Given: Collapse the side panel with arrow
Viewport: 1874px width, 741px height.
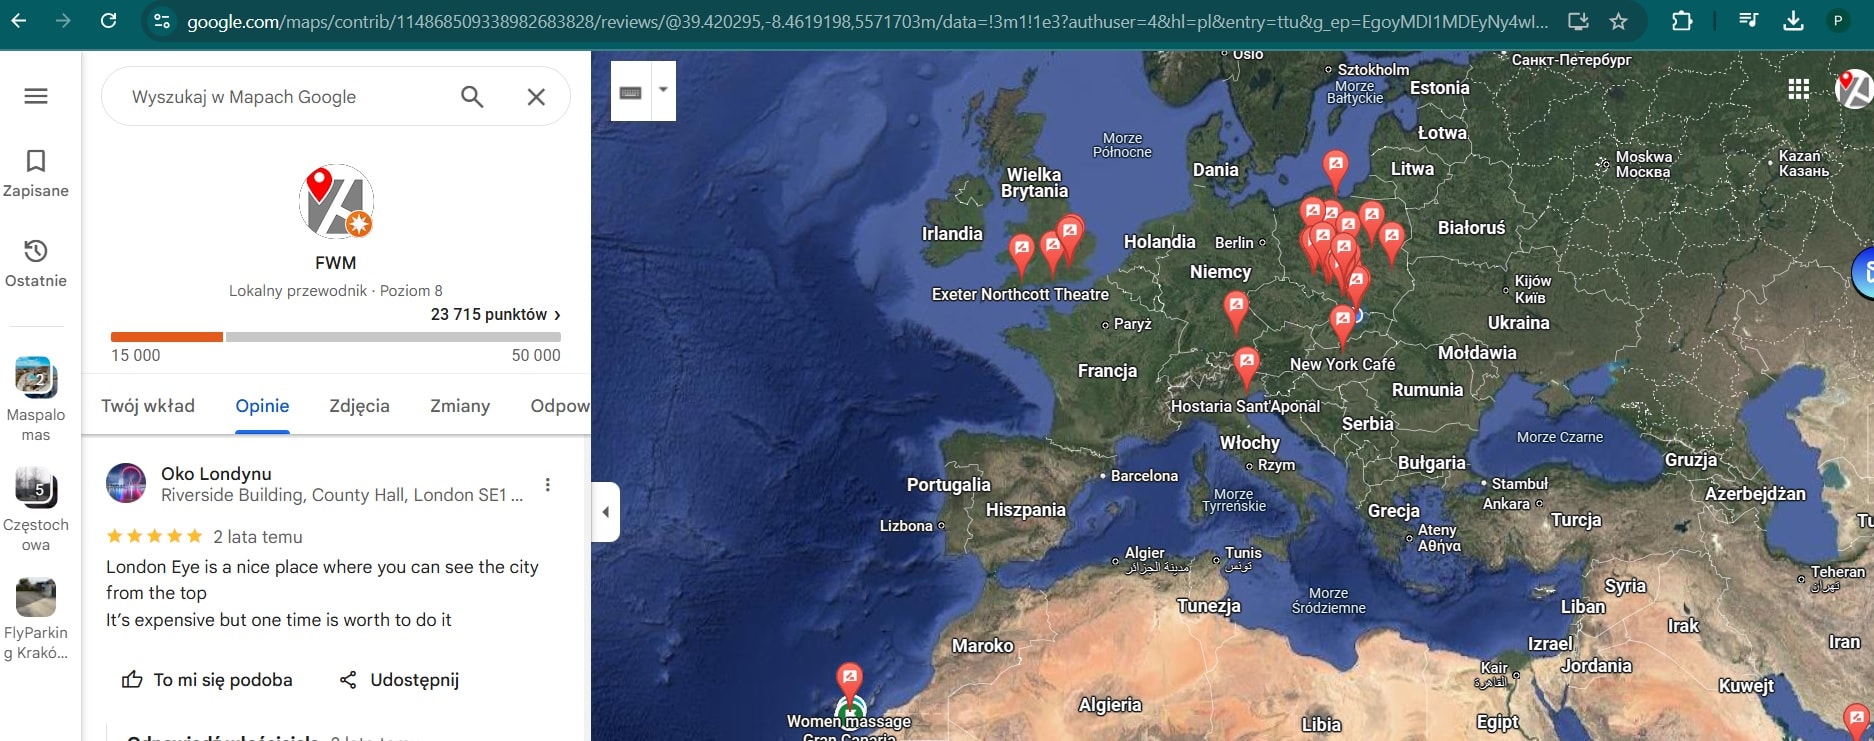Looking at the screenshot, I should point(605,512).
